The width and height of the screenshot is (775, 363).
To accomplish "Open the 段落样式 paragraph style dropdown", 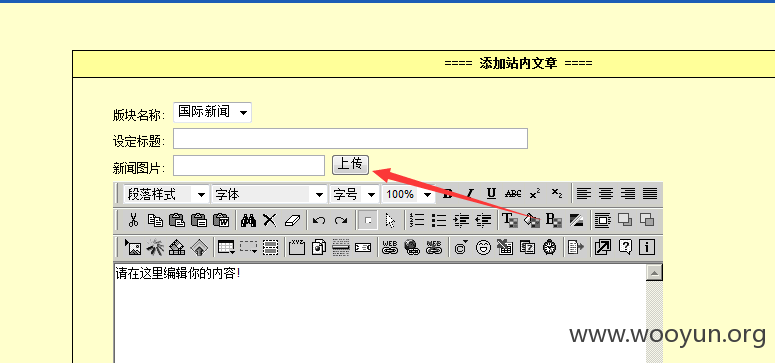I will pyautogui.click(x=166, y=194).
